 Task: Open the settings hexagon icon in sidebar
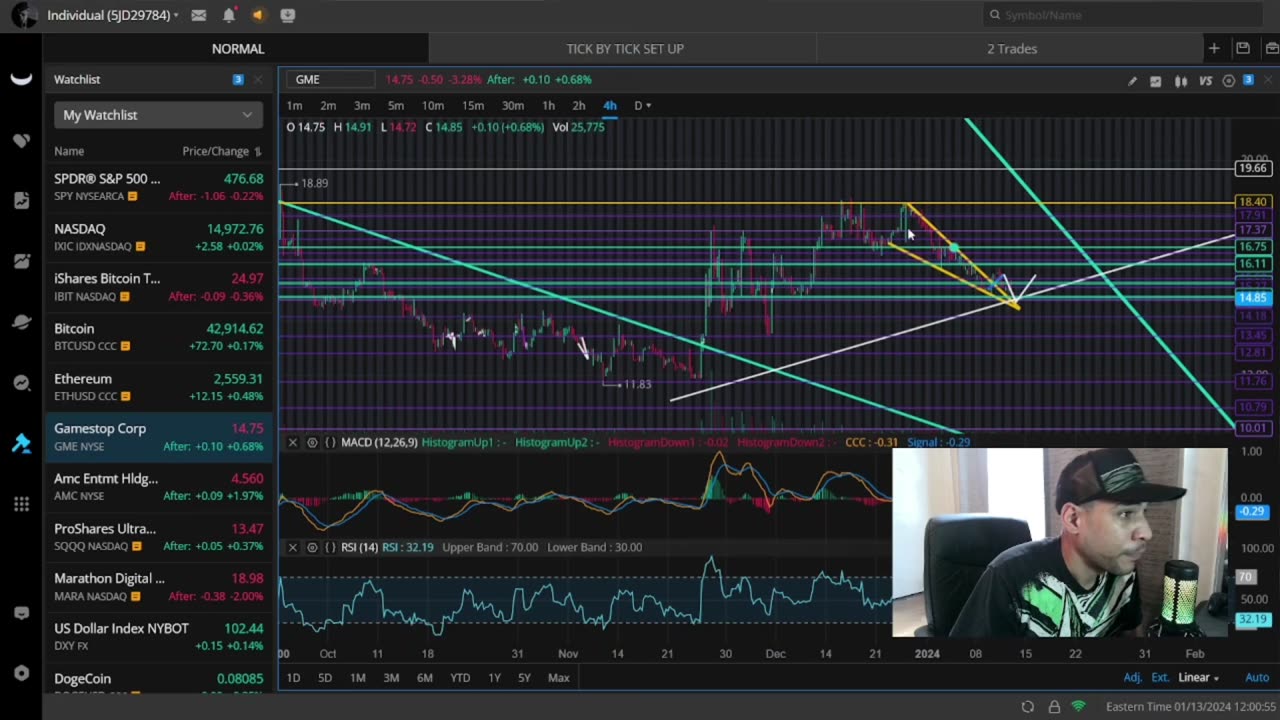click(x=21, y=673)
